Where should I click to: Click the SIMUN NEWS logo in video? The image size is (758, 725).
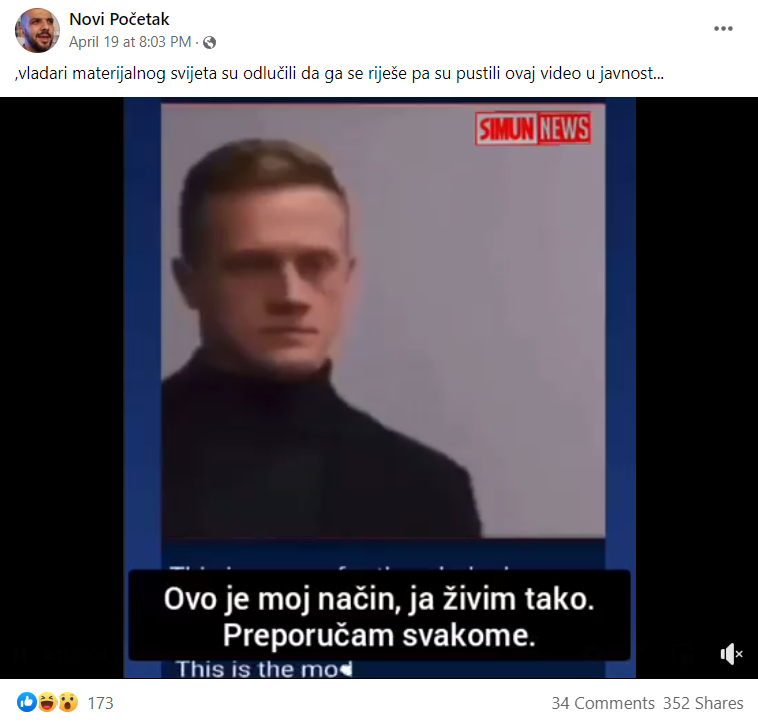click(533, 129)
